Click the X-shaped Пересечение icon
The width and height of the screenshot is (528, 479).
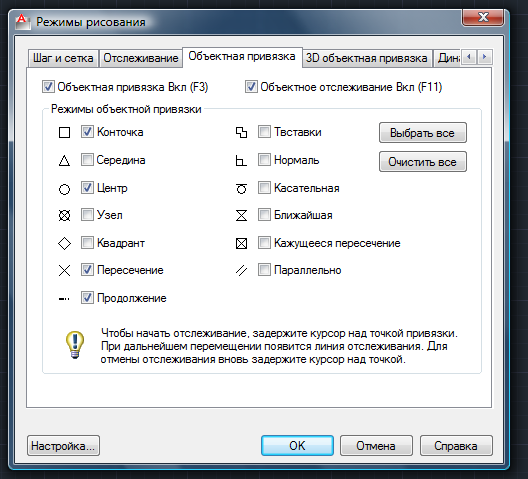coord(64,270)
